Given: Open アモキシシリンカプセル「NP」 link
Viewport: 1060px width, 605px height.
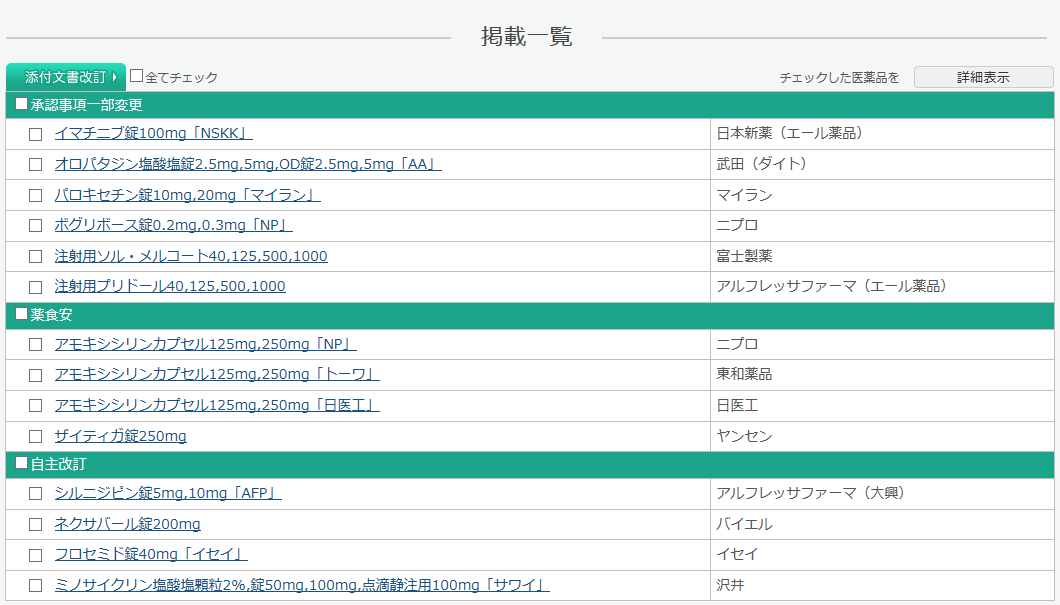Looking at the screenshot, I should click(206, 343).
